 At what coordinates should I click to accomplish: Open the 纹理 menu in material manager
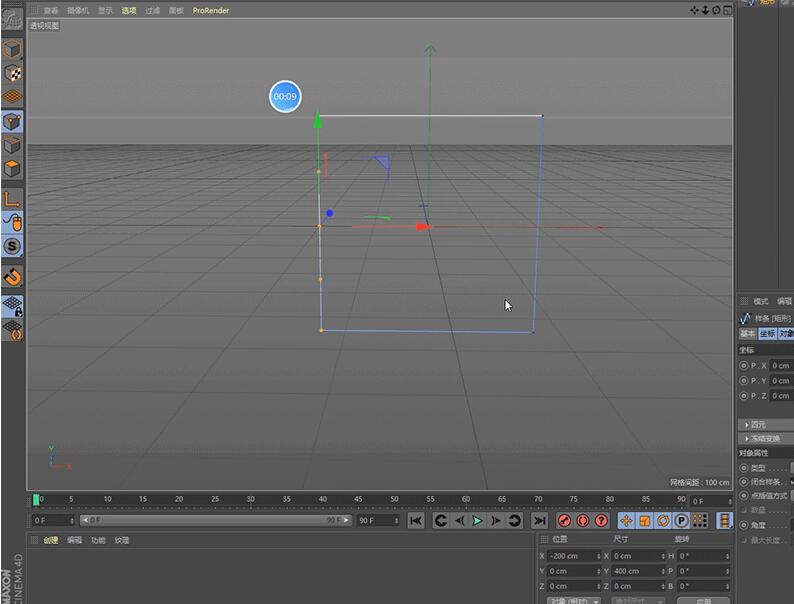coord(122,540)
